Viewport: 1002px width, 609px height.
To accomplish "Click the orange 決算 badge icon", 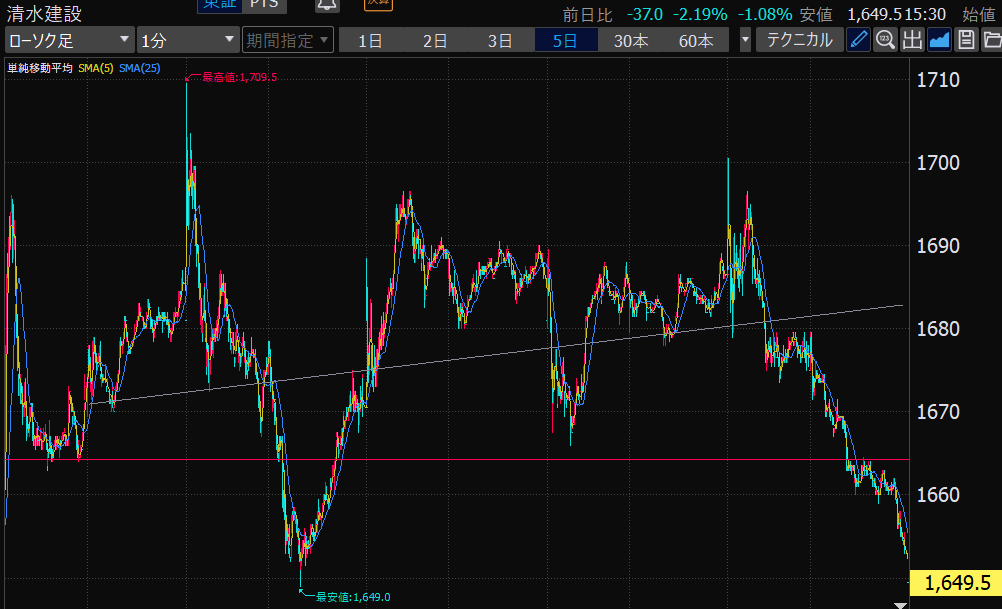I will (x=378, y=4).
